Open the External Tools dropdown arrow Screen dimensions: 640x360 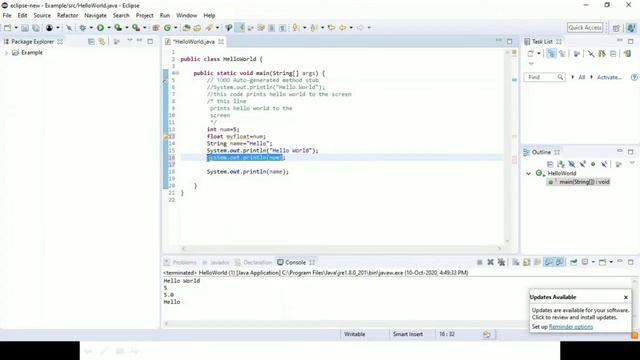point(144,28)
